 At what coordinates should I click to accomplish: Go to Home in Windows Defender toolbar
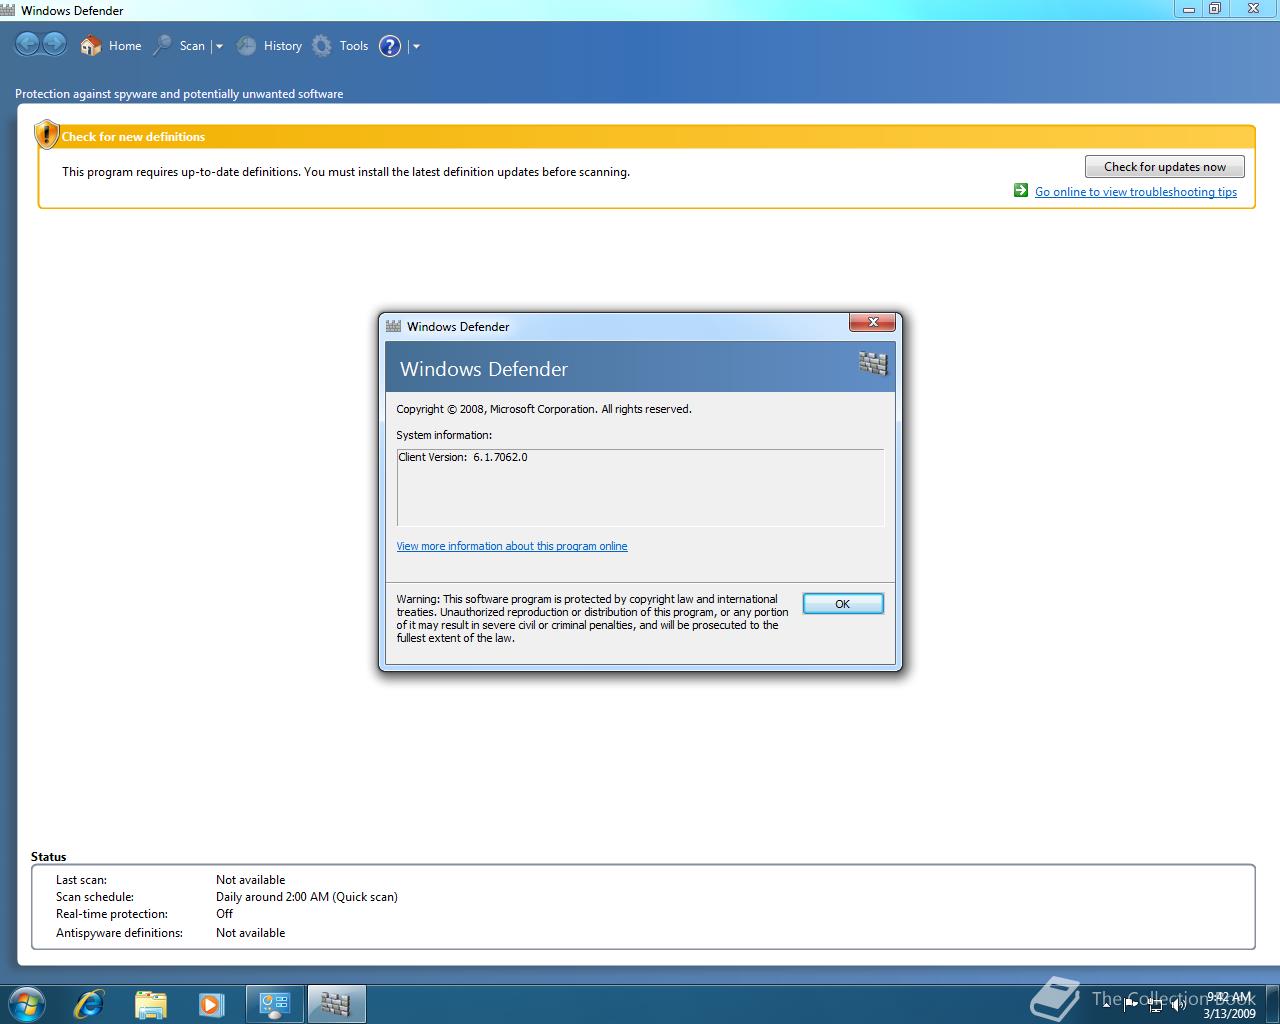coord(111,46)
